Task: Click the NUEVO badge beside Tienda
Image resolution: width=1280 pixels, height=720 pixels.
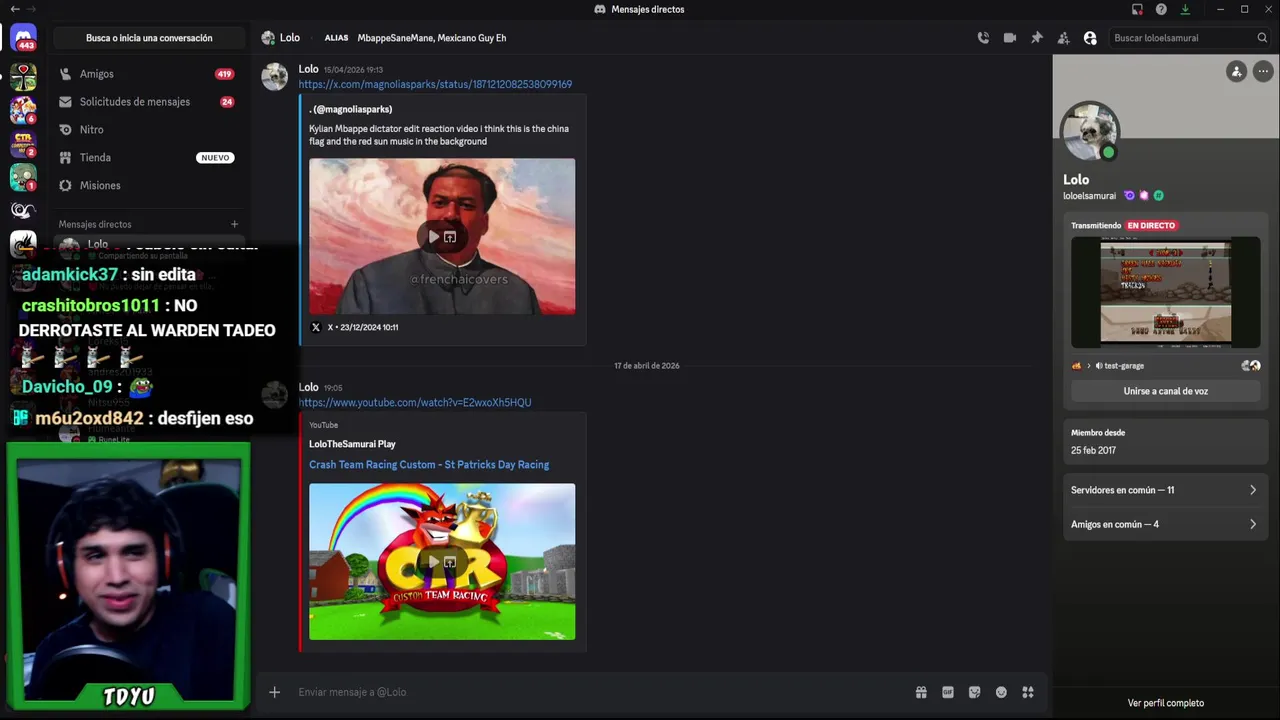Action: [215, 158]
